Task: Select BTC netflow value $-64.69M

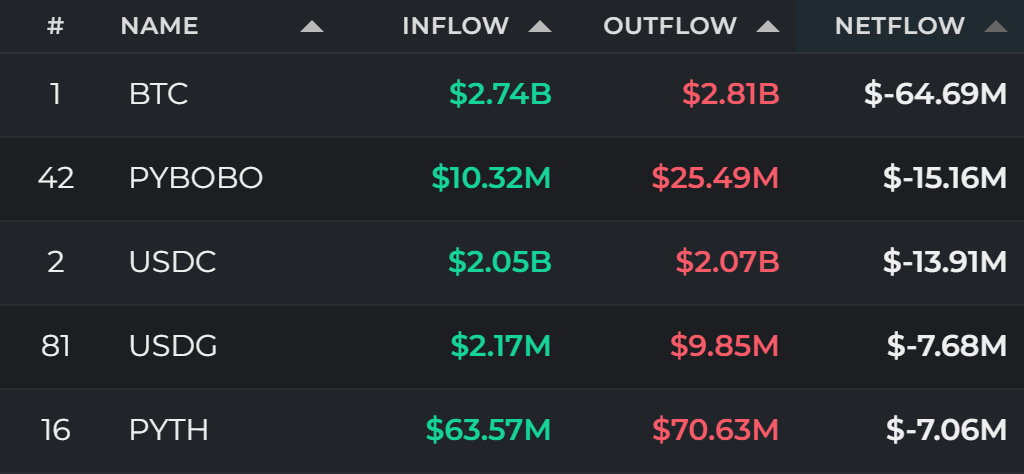Action: (935, 95)
